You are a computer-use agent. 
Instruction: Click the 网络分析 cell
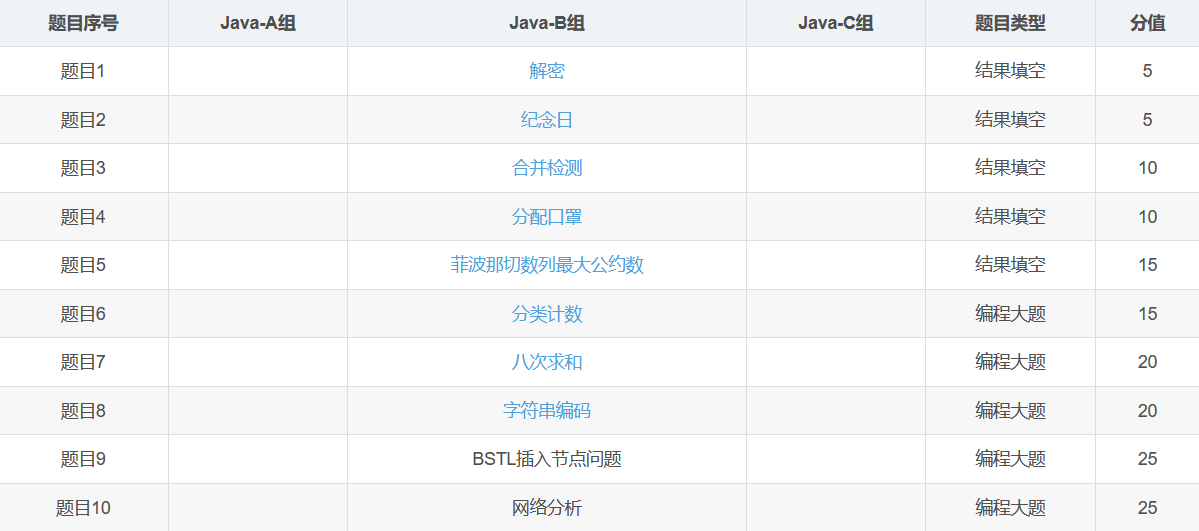click(547, 507)
